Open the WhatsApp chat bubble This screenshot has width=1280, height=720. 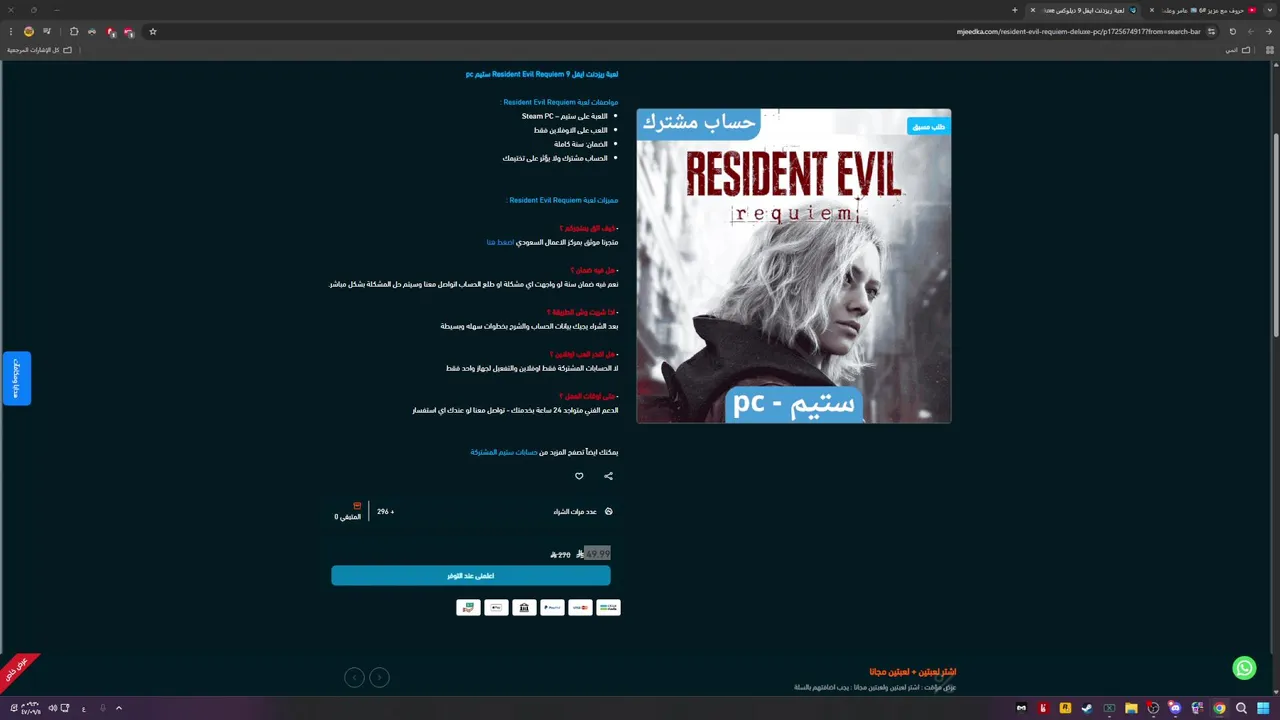(1244, 668)
